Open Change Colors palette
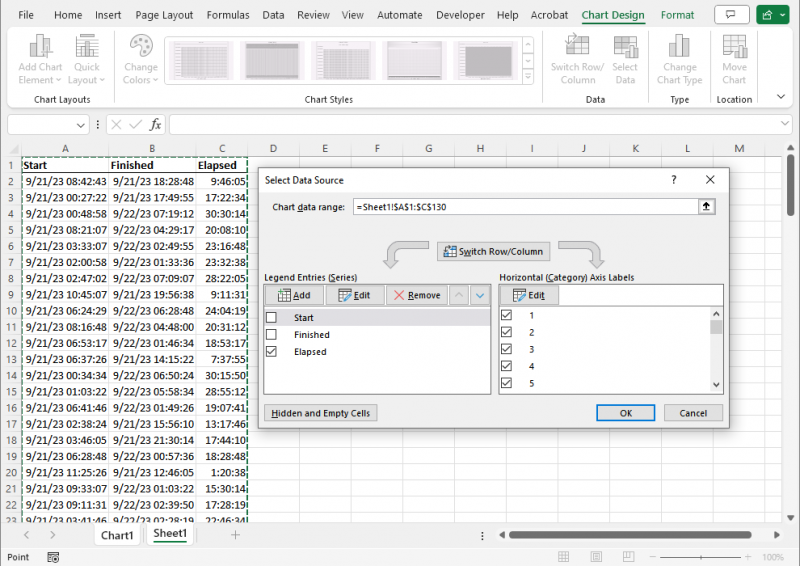 point(140,59)
